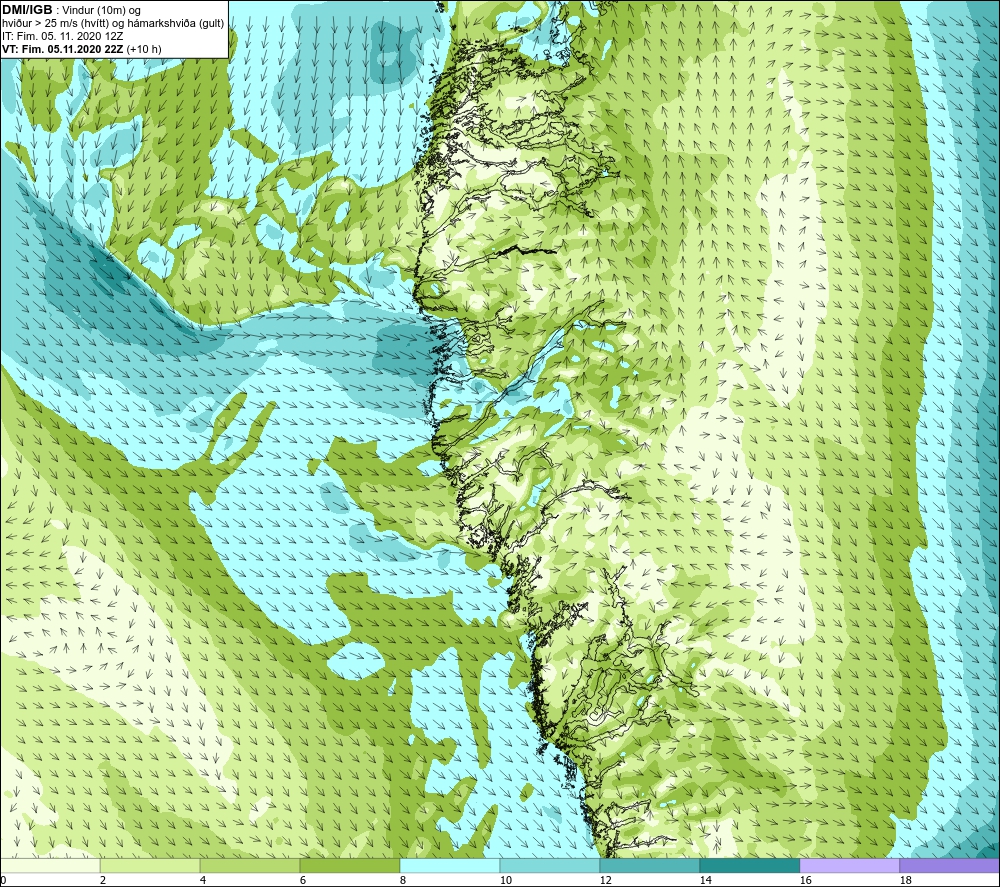Click the legend value label '10'

[505, 880]
